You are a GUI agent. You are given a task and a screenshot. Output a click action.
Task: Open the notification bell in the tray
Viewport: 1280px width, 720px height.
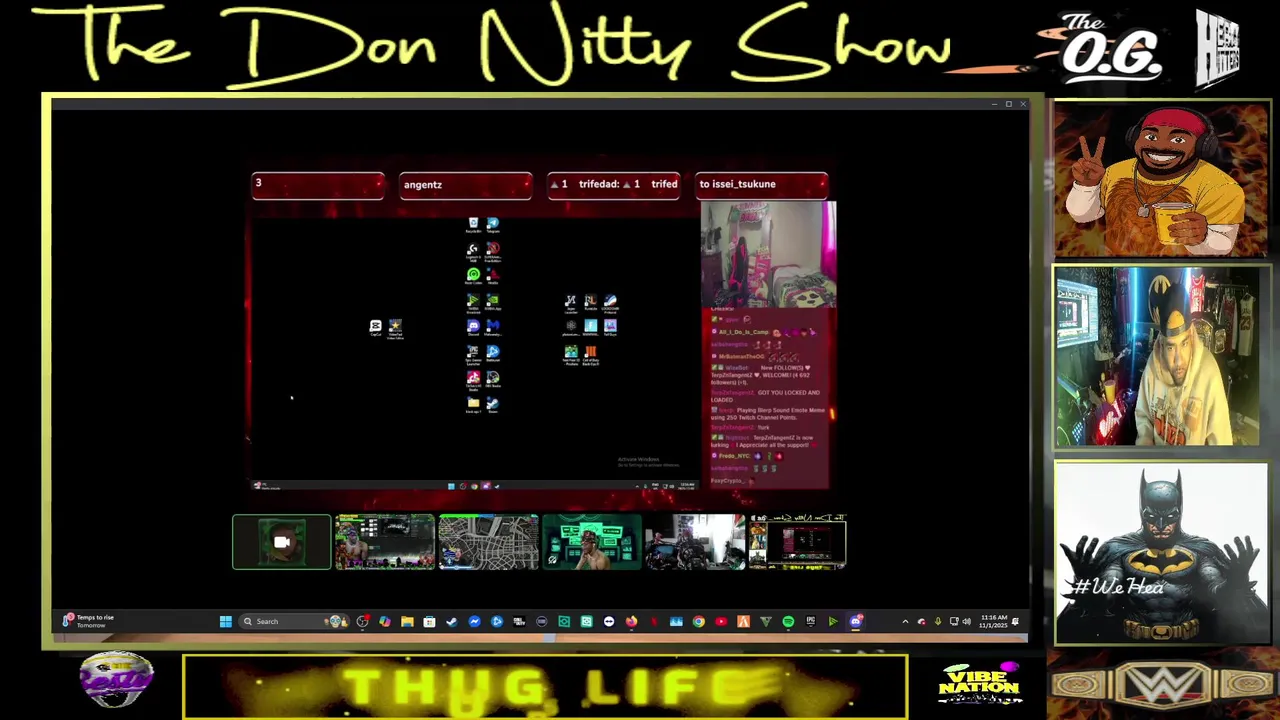tap(1015, 621)
